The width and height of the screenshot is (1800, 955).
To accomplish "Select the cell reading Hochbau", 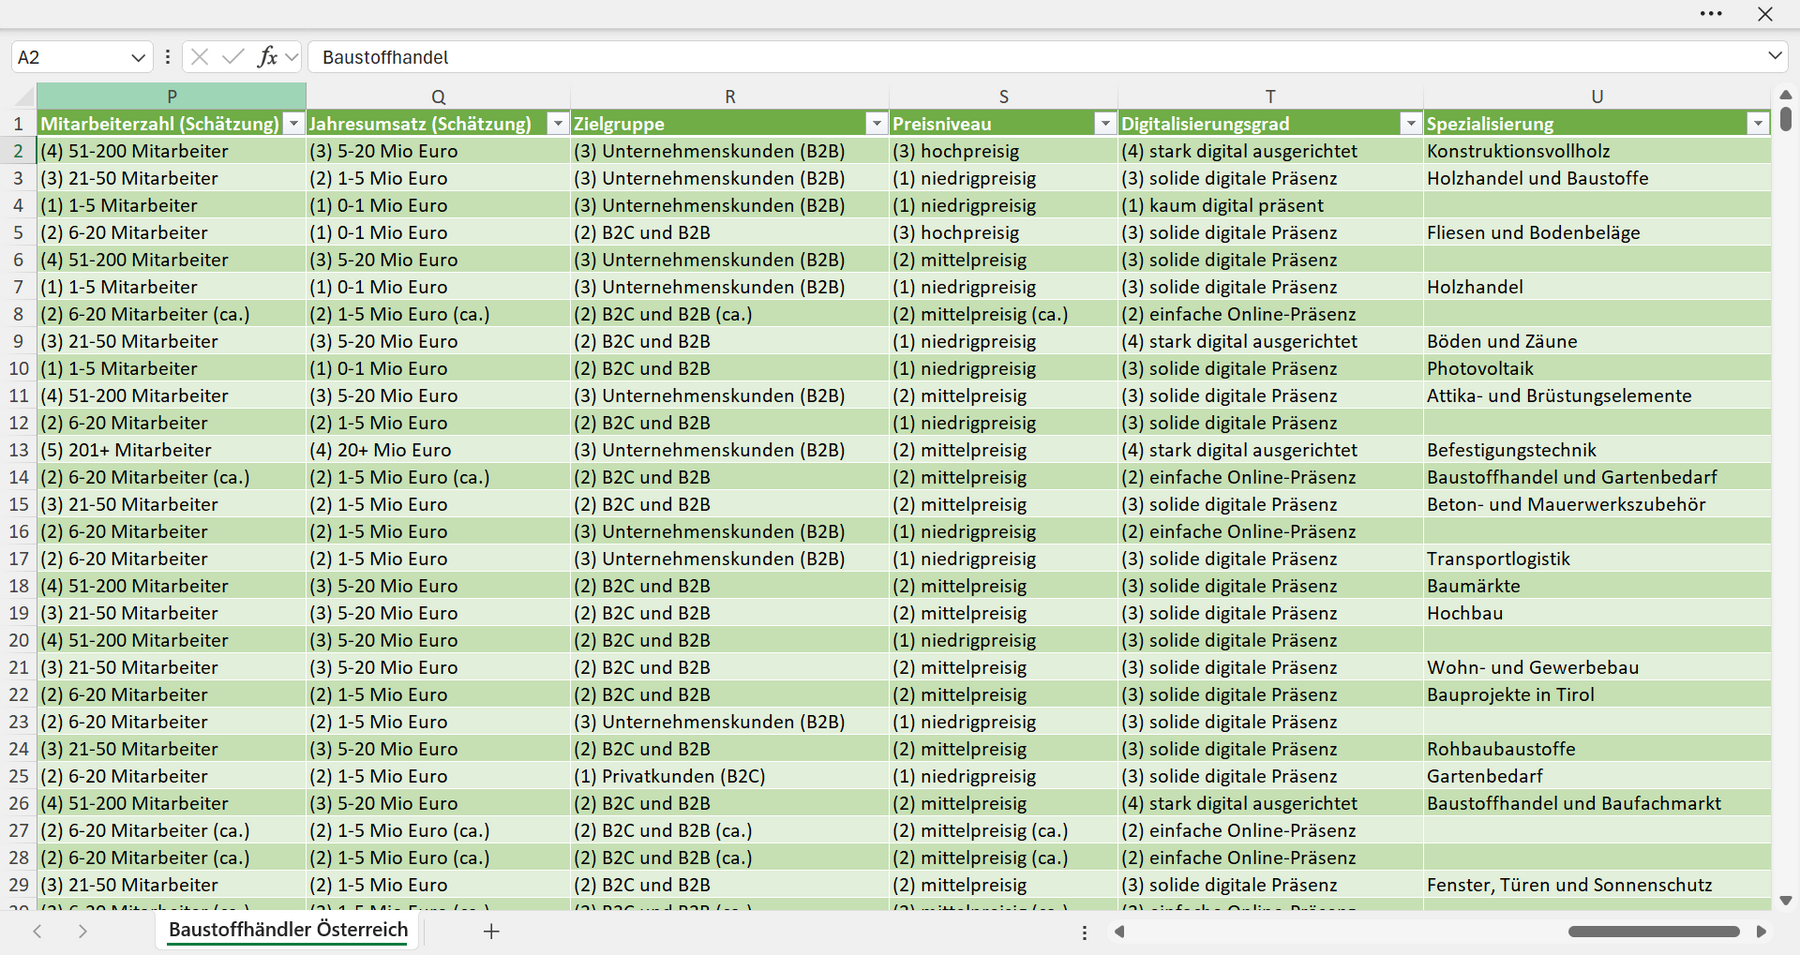I will tap(1597, 613).
